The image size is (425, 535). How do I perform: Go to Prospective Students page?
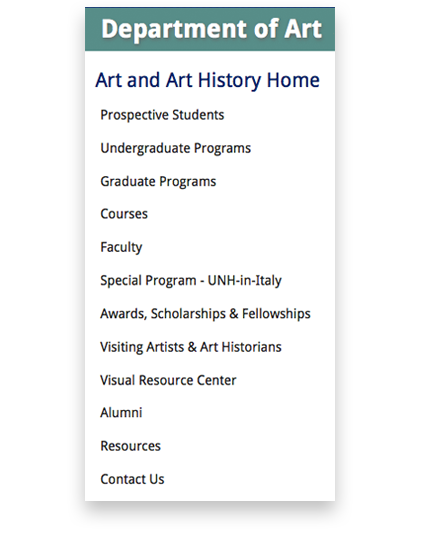[x=162, y=115]
